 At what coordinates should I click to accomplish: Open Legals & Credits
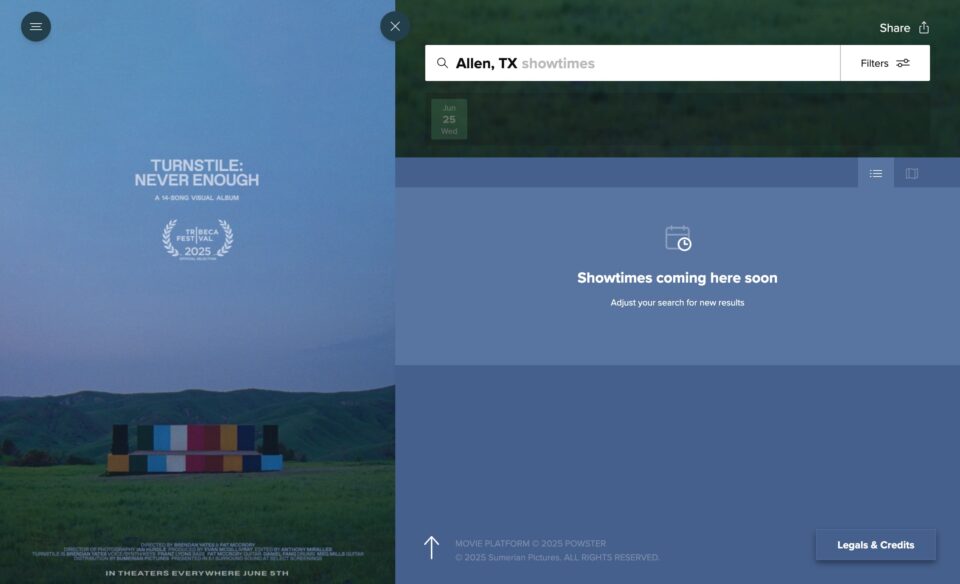(876, 545)
